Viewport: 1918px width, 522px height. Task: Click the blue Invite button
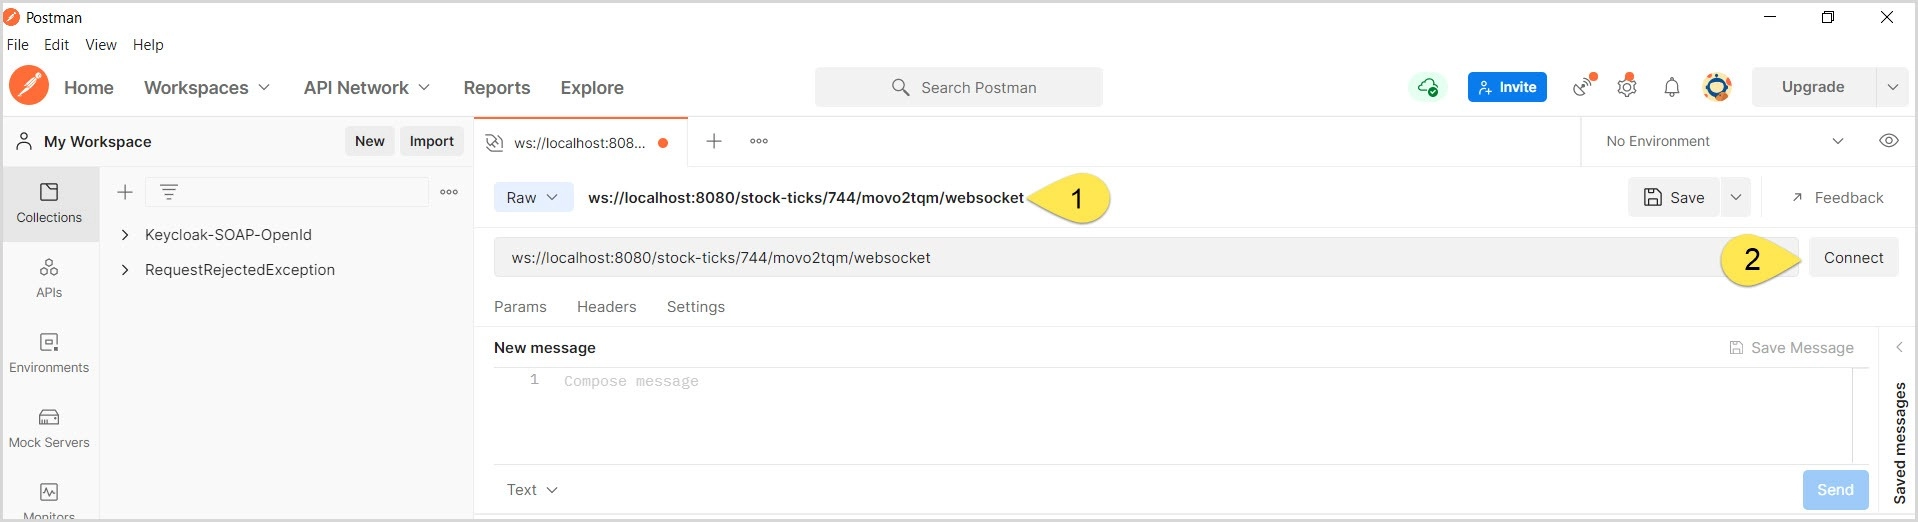[x=1507, y=87]
